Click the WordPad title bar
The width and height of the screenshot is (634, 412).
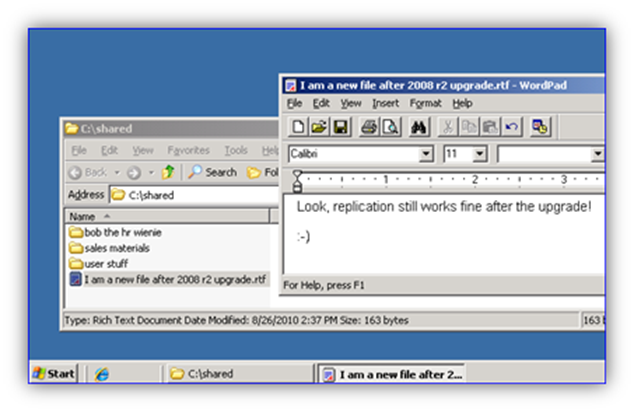pos(443,86)
